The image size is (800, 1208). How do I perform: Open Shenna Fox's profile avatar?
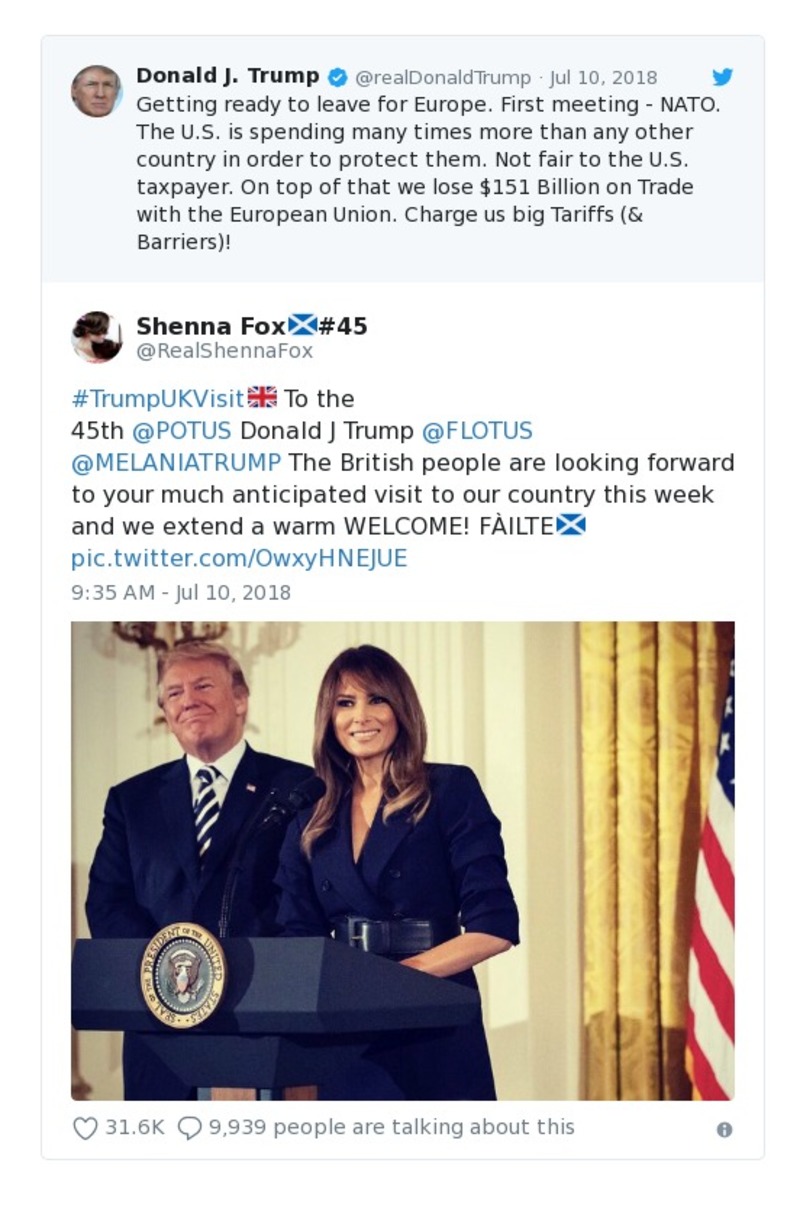[97, 335]
